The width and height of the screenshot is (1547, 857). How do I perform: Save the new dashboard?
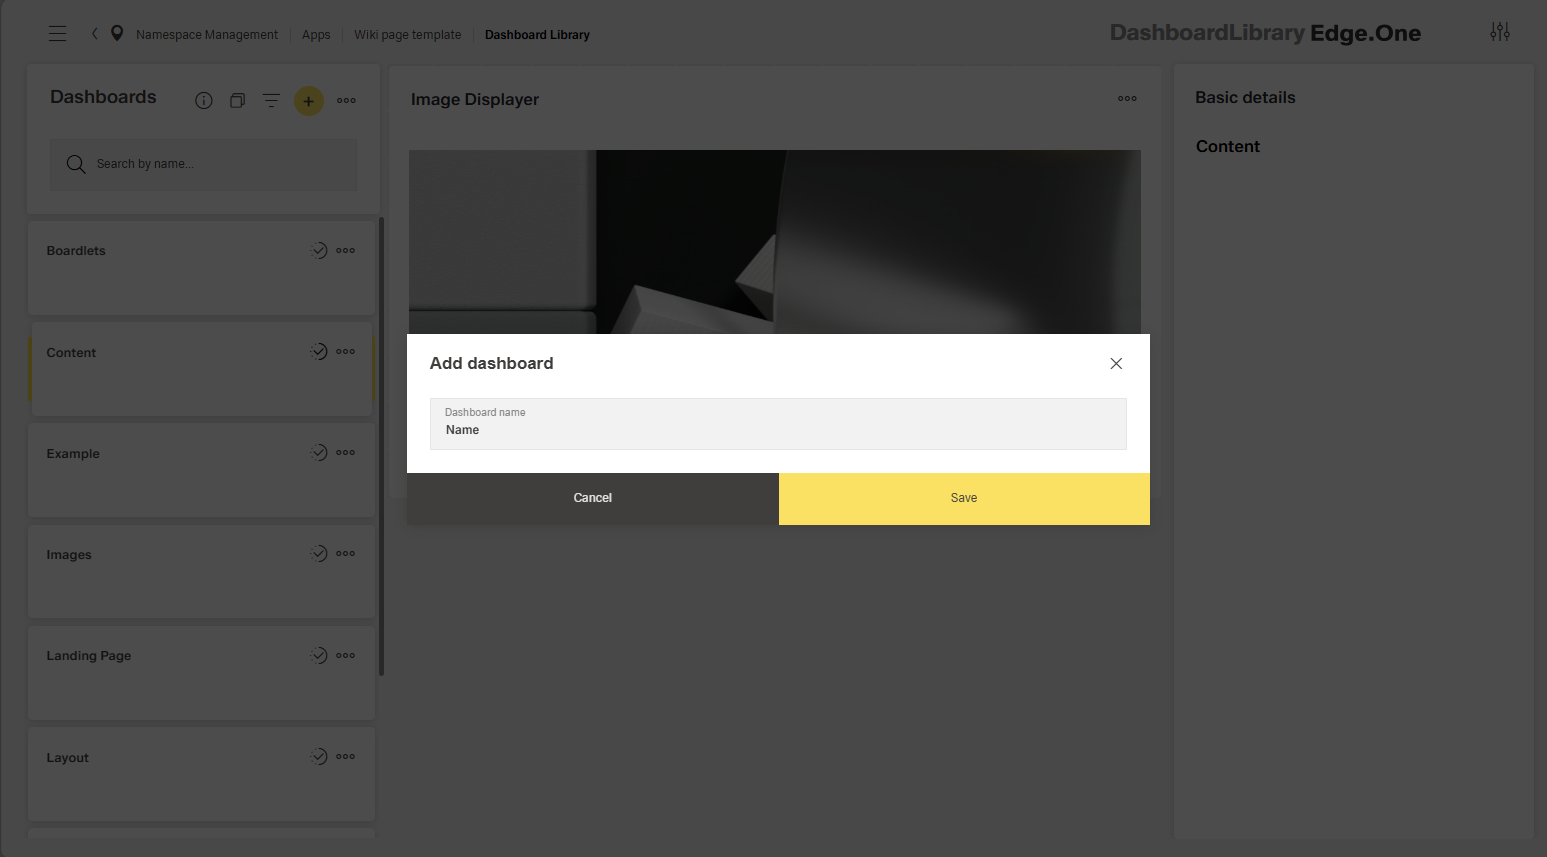coord(963,497)
